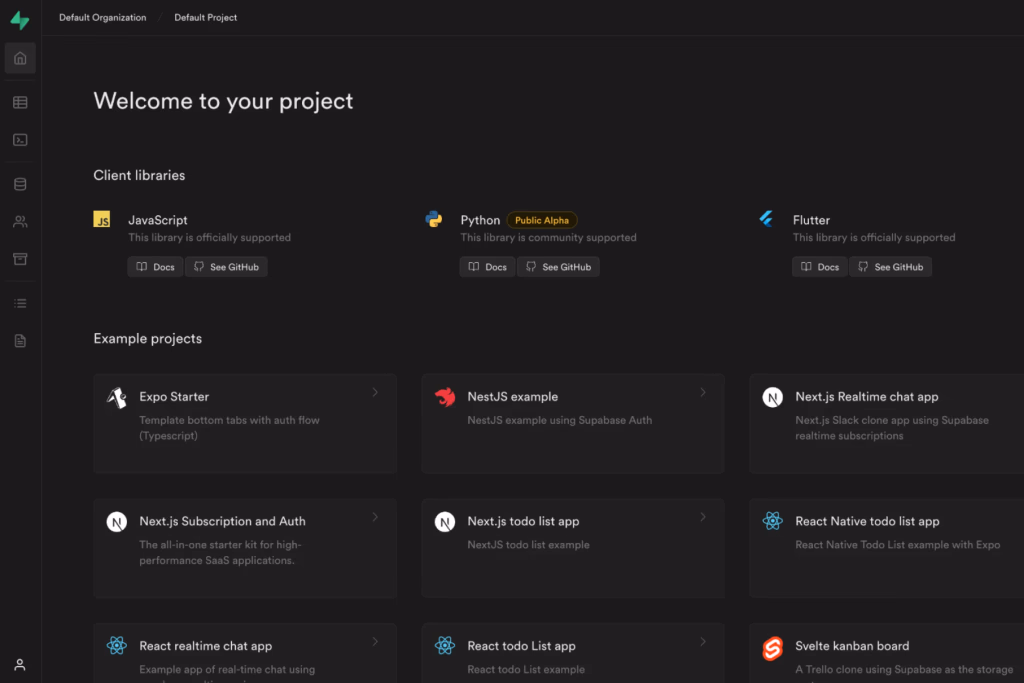The height and width of the screenshot is (683, 1024).
Task: Click the NestJS example red logo
Action: point(445,397)
